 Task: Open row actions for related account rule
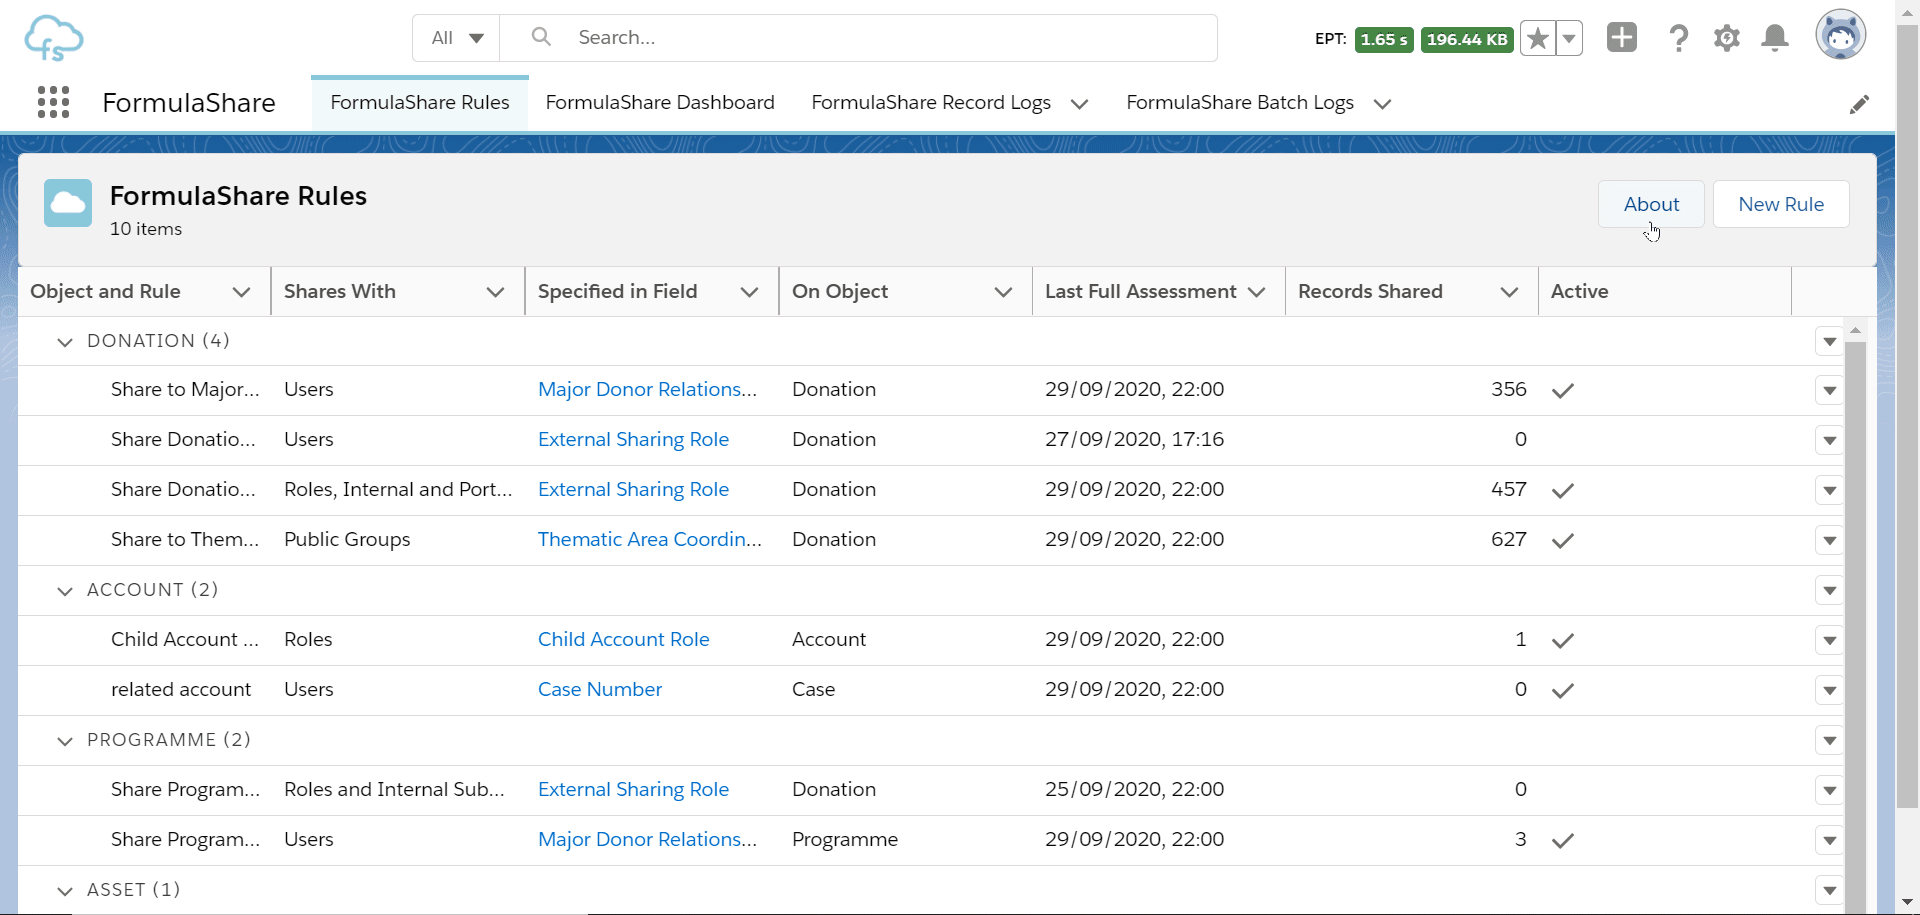pos(1828,691)
